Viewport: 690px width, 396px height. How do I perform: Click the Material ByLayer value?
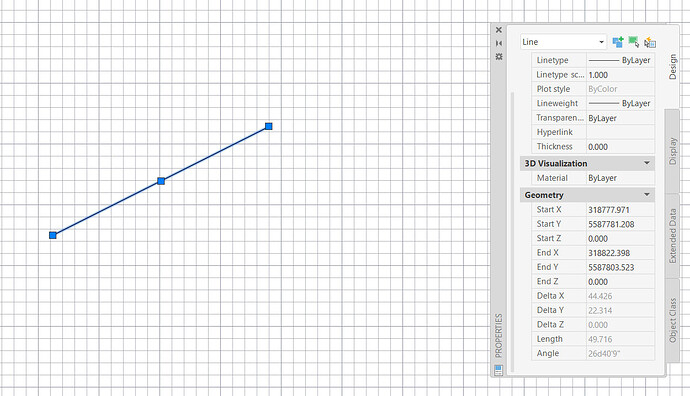click(x=620, y=178)
